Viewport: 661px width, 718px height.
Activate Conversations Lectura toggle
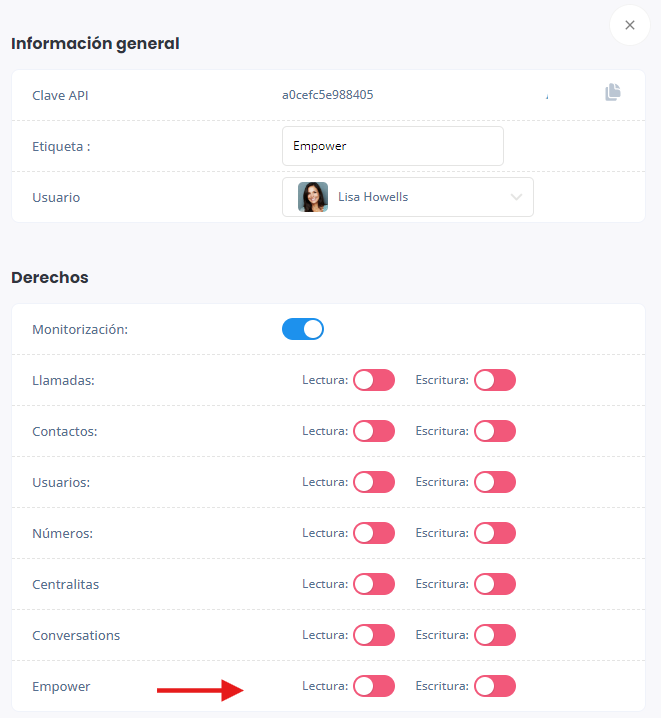click(x=374, y=635)
